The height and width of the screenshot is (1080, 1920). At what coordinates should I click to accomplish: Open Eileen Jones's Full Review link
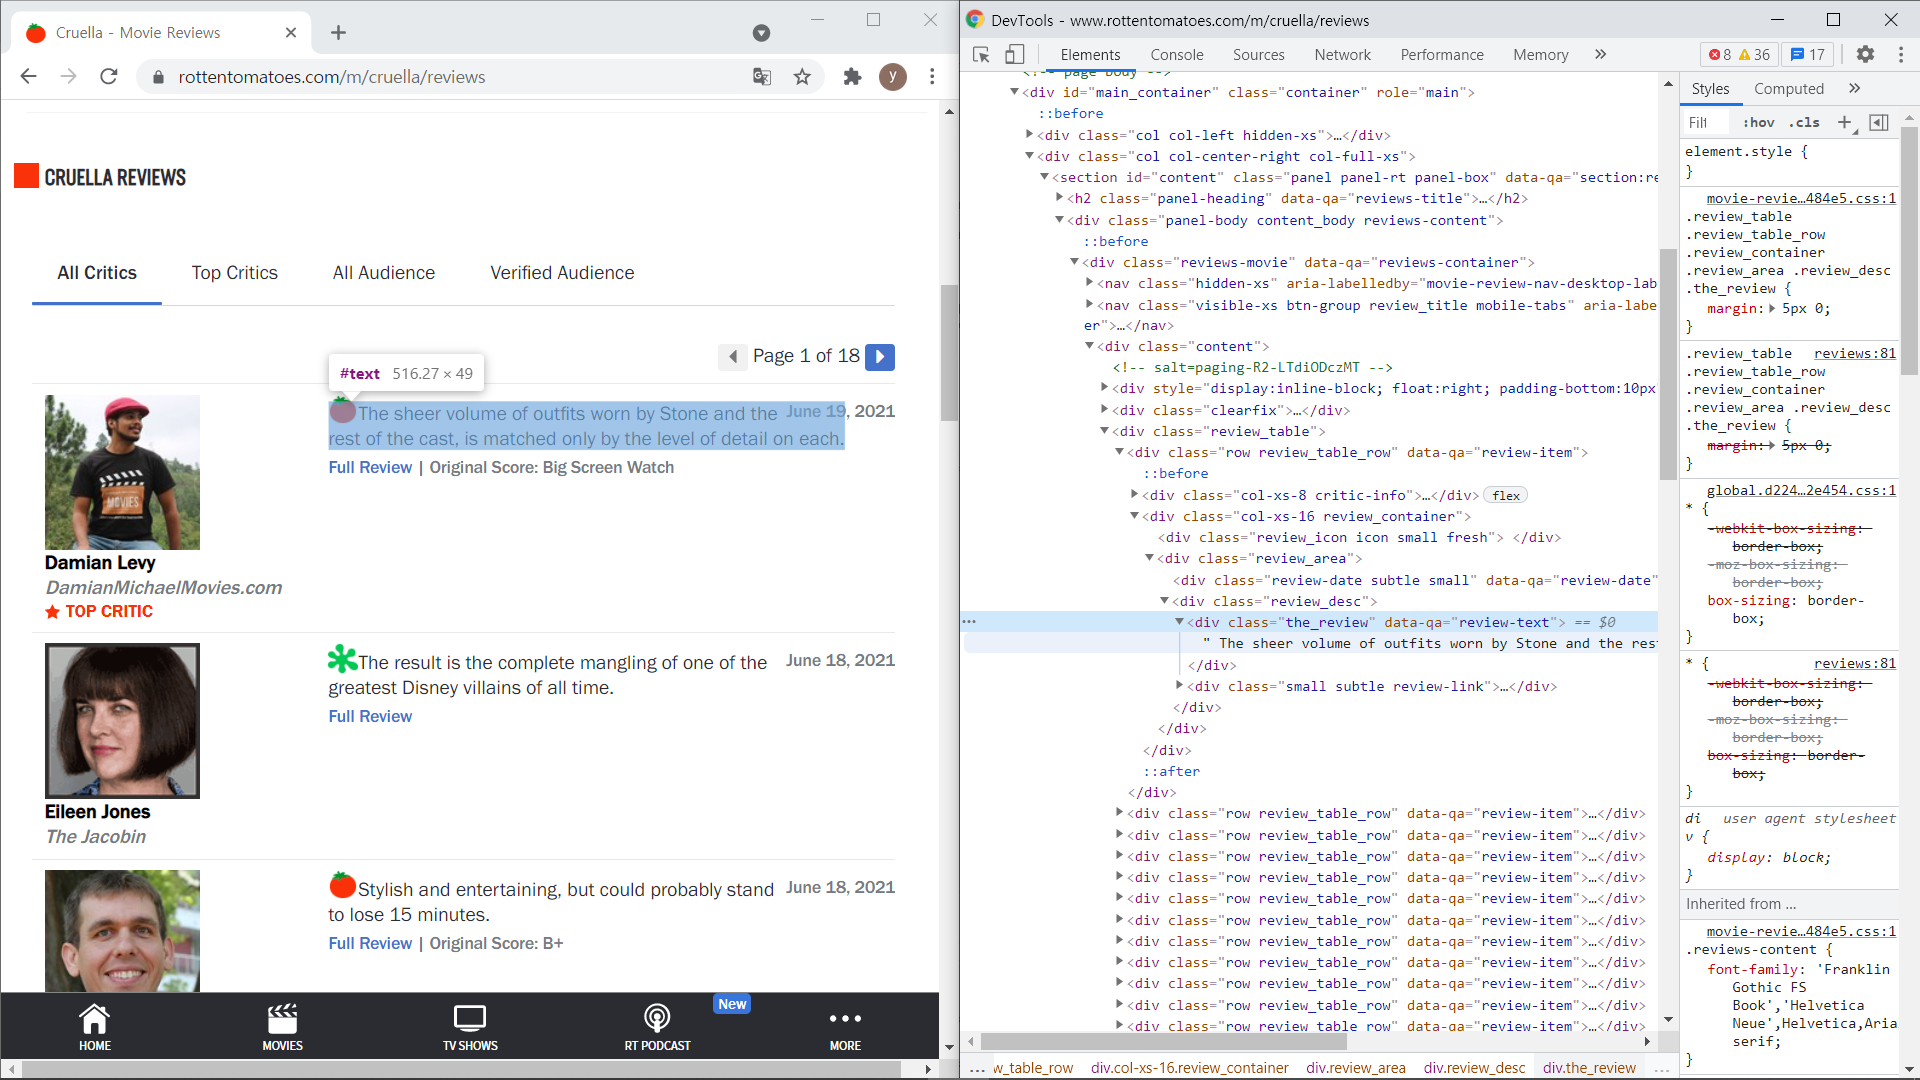coord(370,716)
